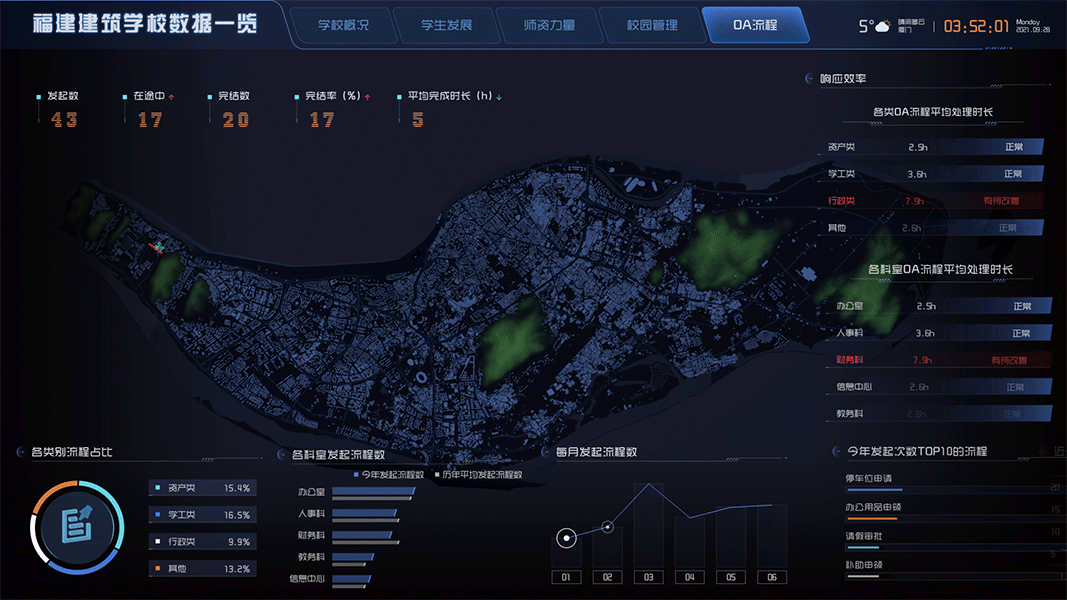Click the 信息中心 bar in department chart
Image resolution: width=1067 pixels, height=600 pixels.
point(351,579)
